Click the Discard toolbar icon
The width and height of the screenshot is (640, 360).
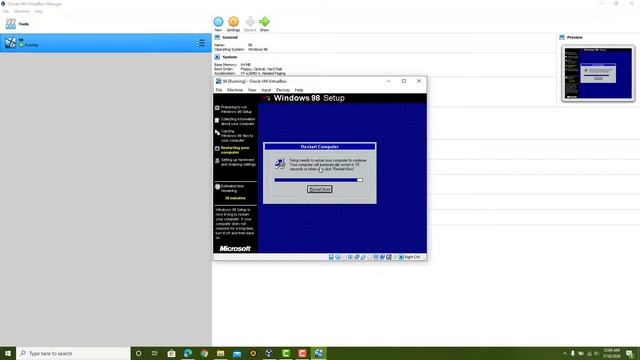250,22
